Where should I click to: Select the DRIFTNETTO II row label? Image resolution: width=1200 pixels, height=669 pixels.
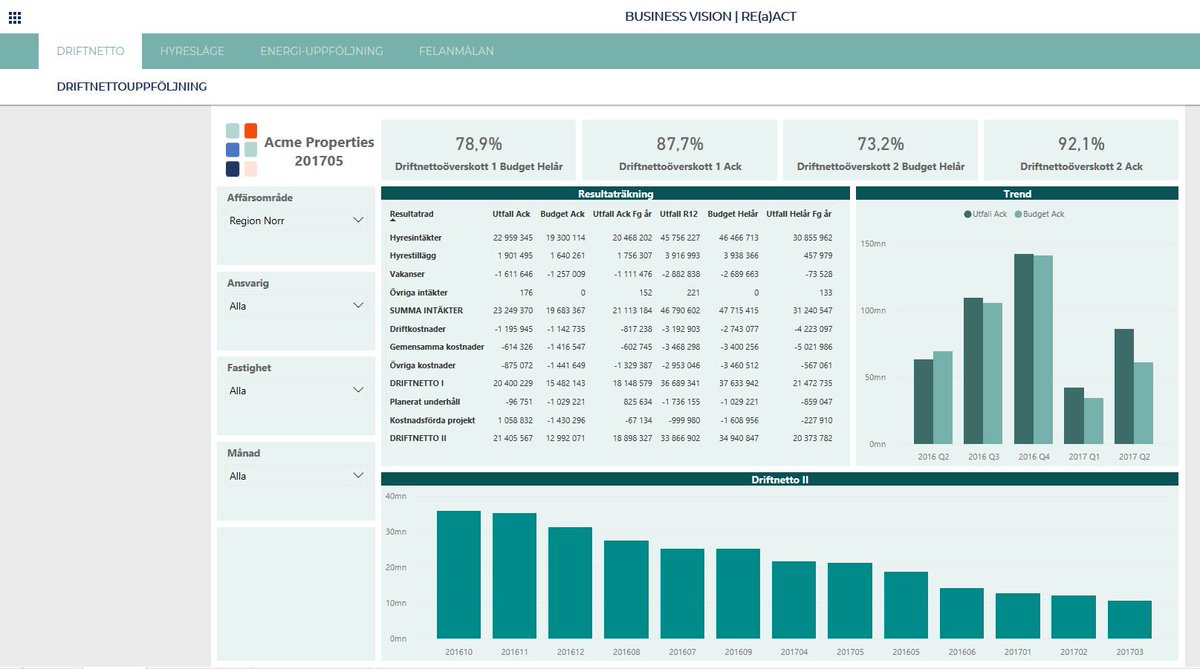pos(419,438)
